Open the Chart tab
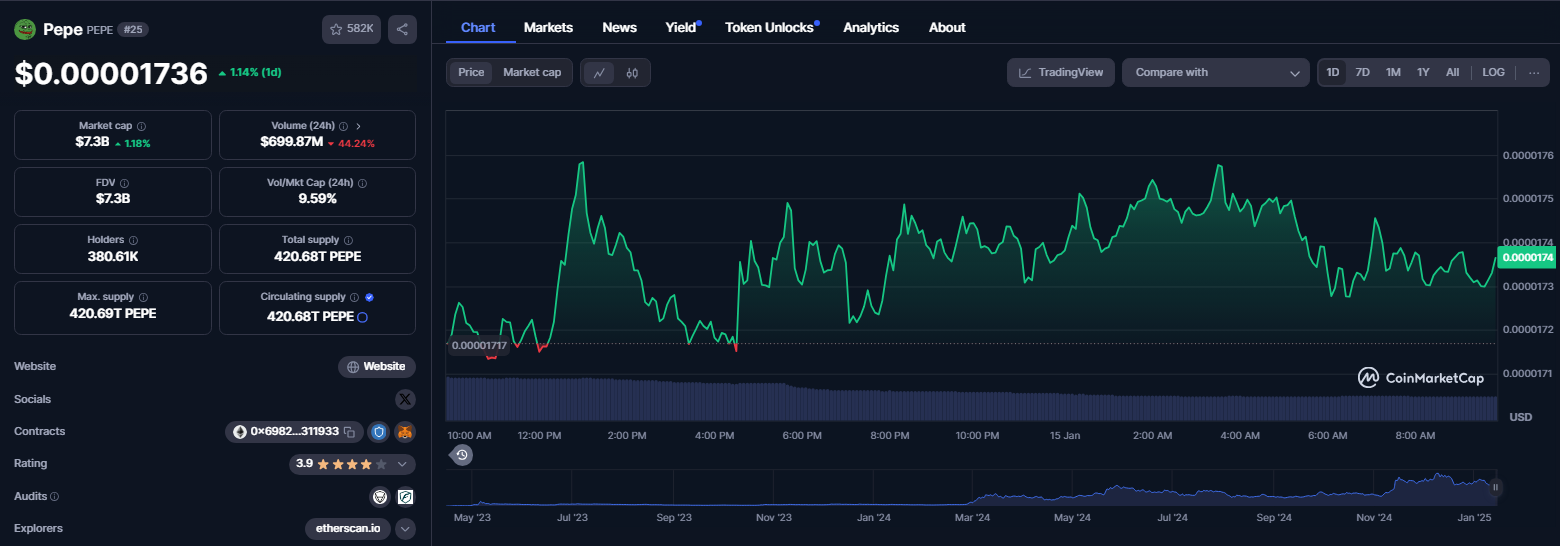The width and height of the screenshot is (1560, 546). point(478,27)
